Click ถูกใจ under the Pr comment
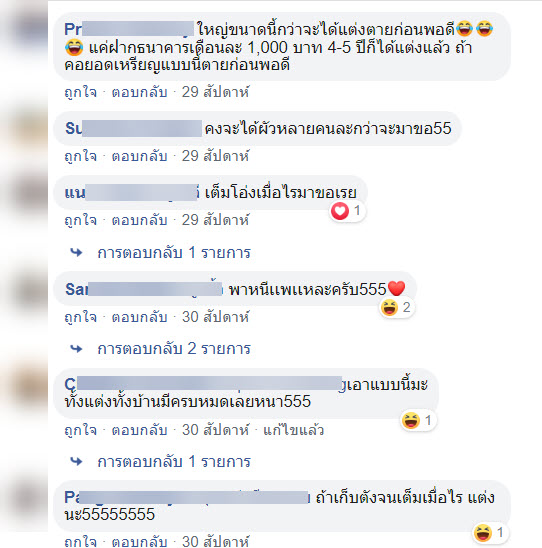 pyautogui.click(x=81, y=92)
